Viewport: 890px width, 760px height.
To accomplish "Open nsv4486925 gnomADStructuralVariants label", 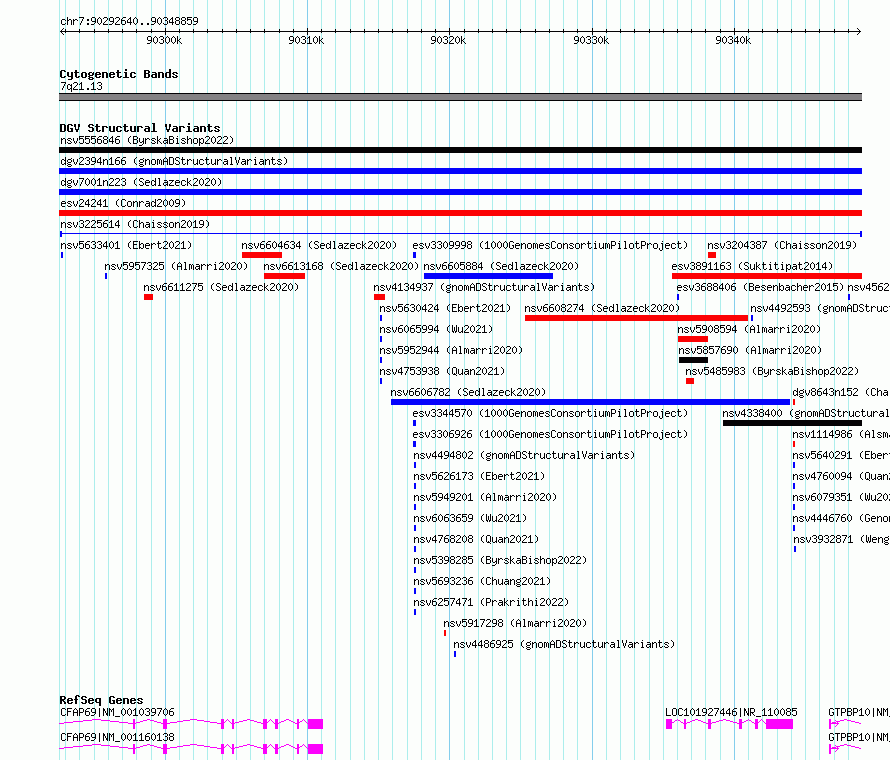I will [x=564, y=644].
